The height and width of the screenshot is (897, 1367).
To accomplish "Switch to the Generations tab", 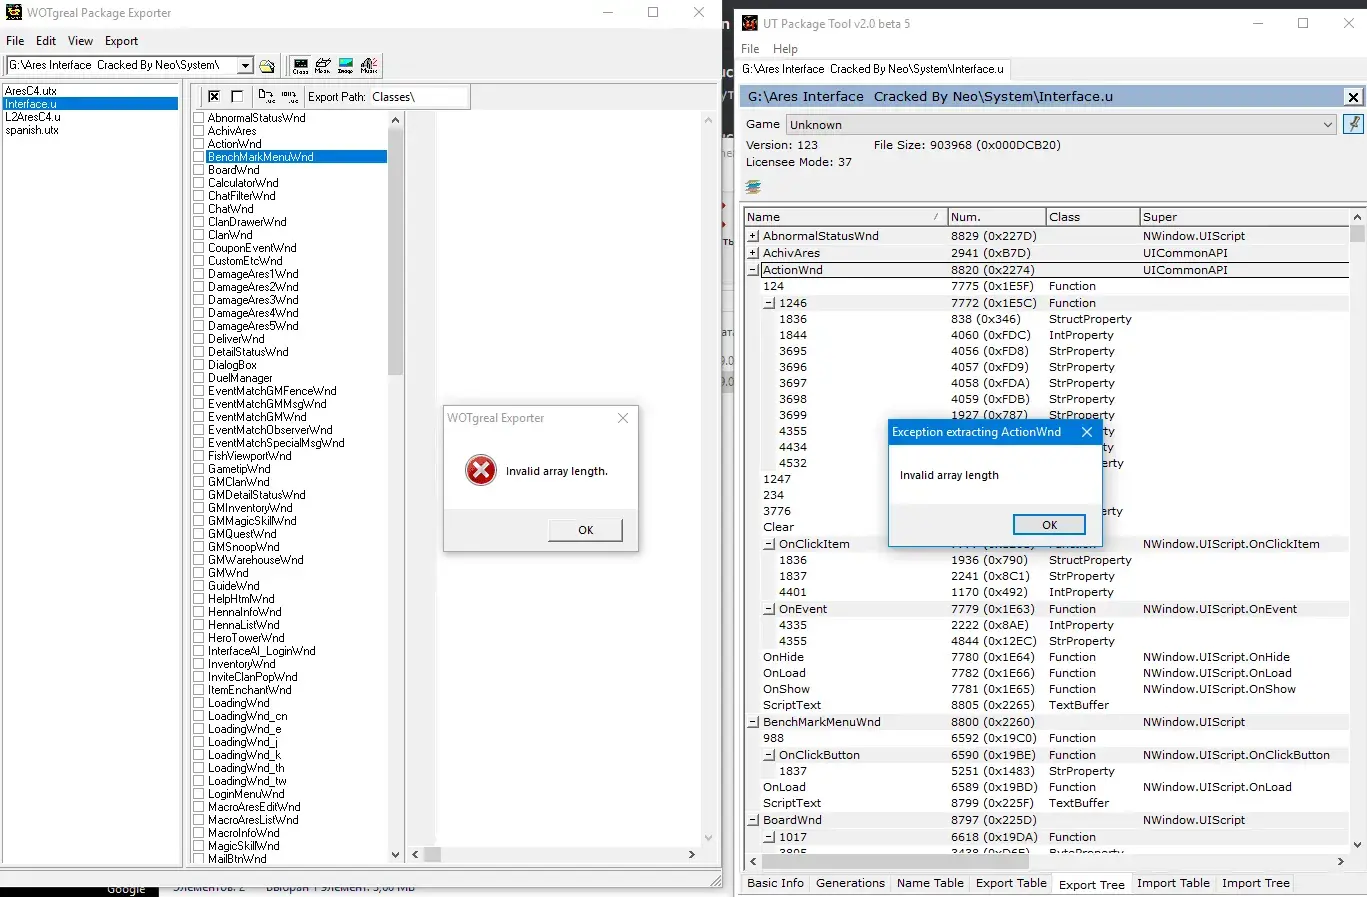I will pyautogui.click(x=850, y=883).
